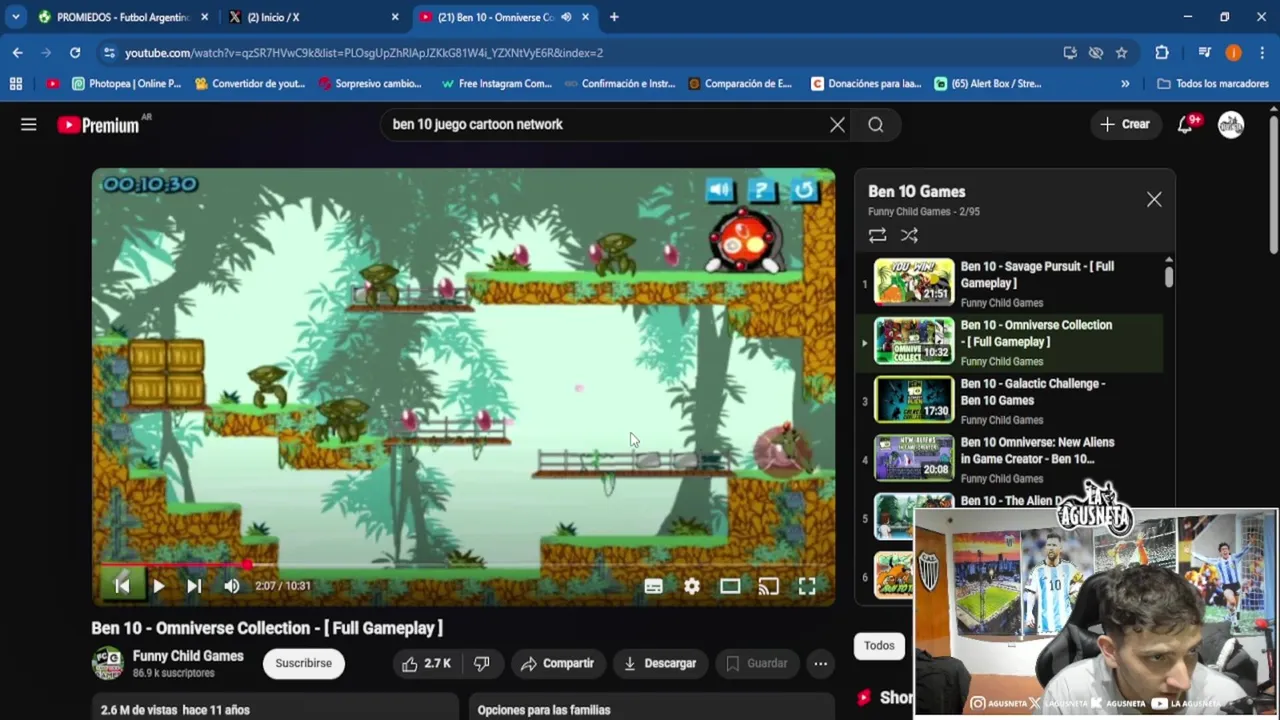Clear the search box with the X
Viewport: 1280px width, 720px height.
[x=837, y=124]
